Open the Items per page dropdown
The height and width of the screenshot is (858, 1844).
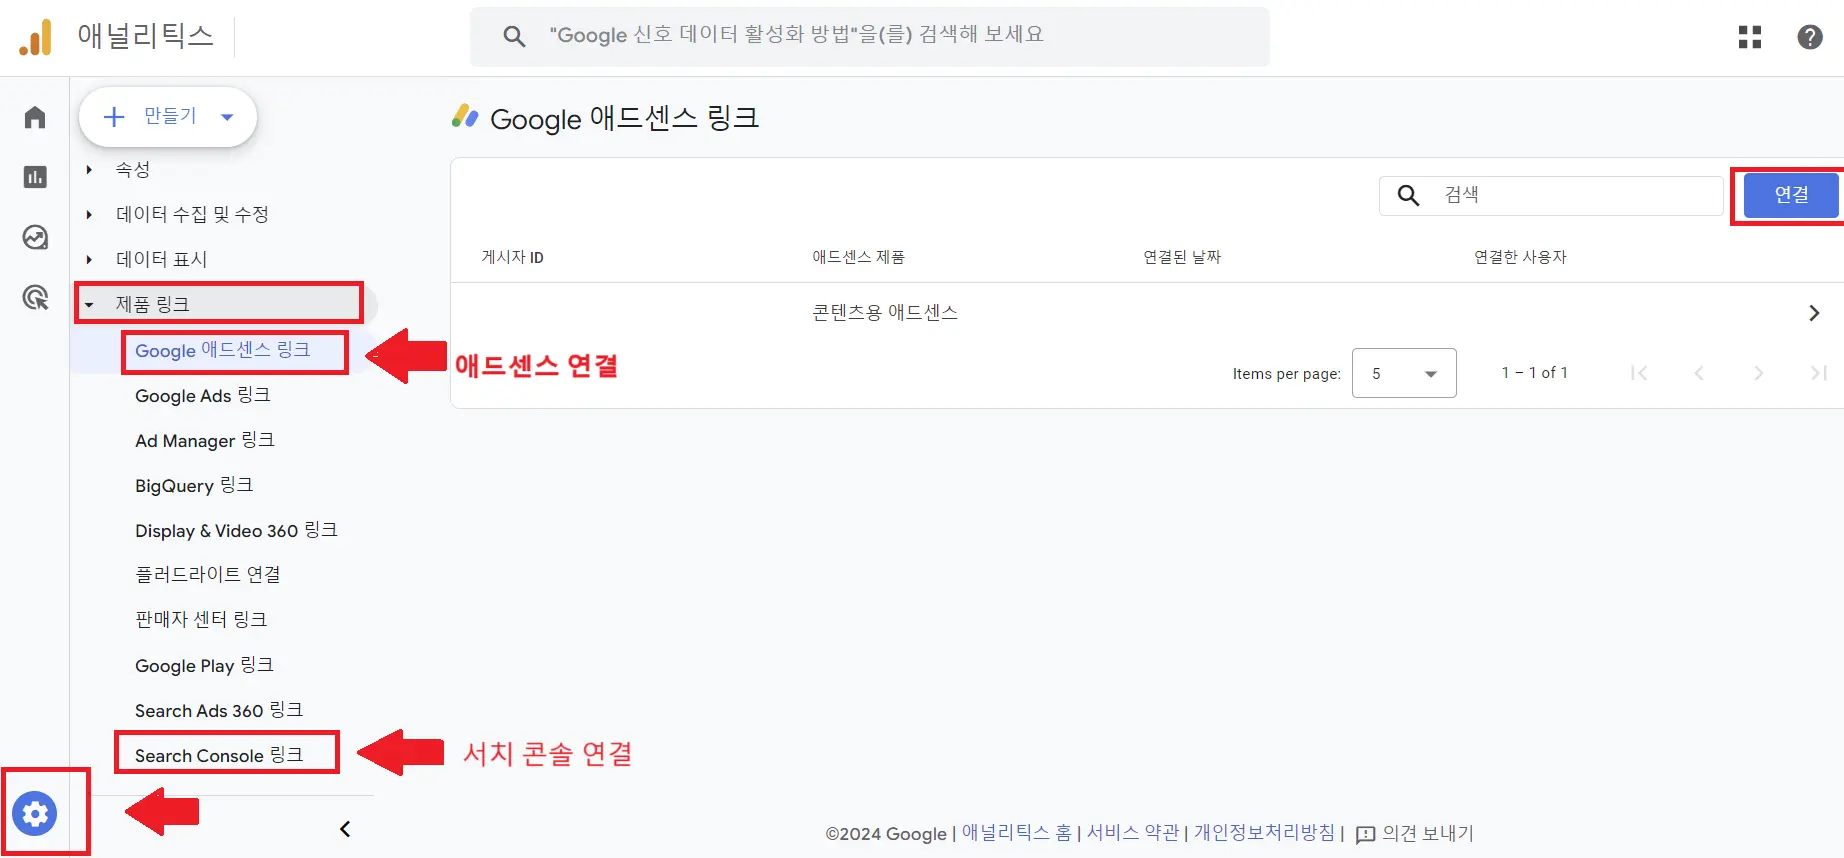(x=1404, y=373)
